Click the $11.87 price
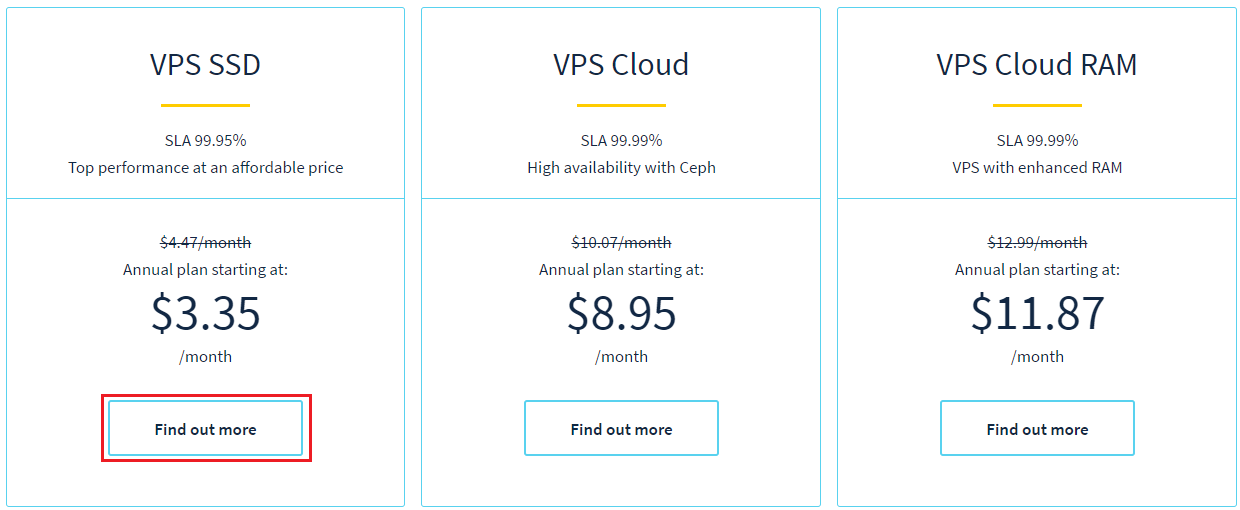The height and width of the screenshot is (510, 1240). [x=1037, y=312]
